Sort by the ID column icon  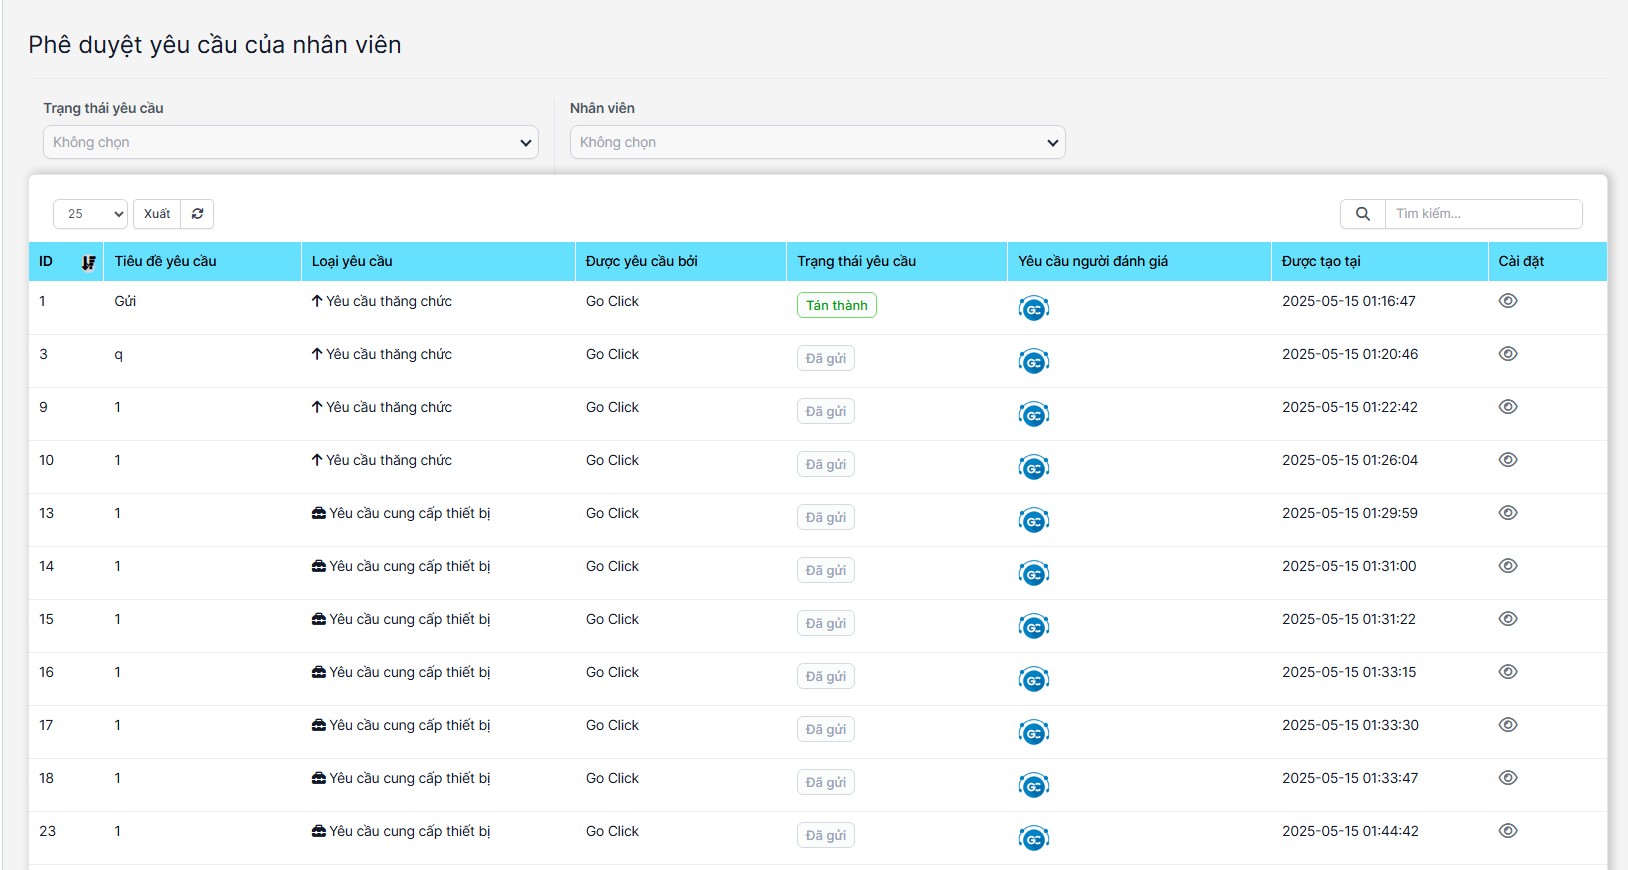(89, 262)
